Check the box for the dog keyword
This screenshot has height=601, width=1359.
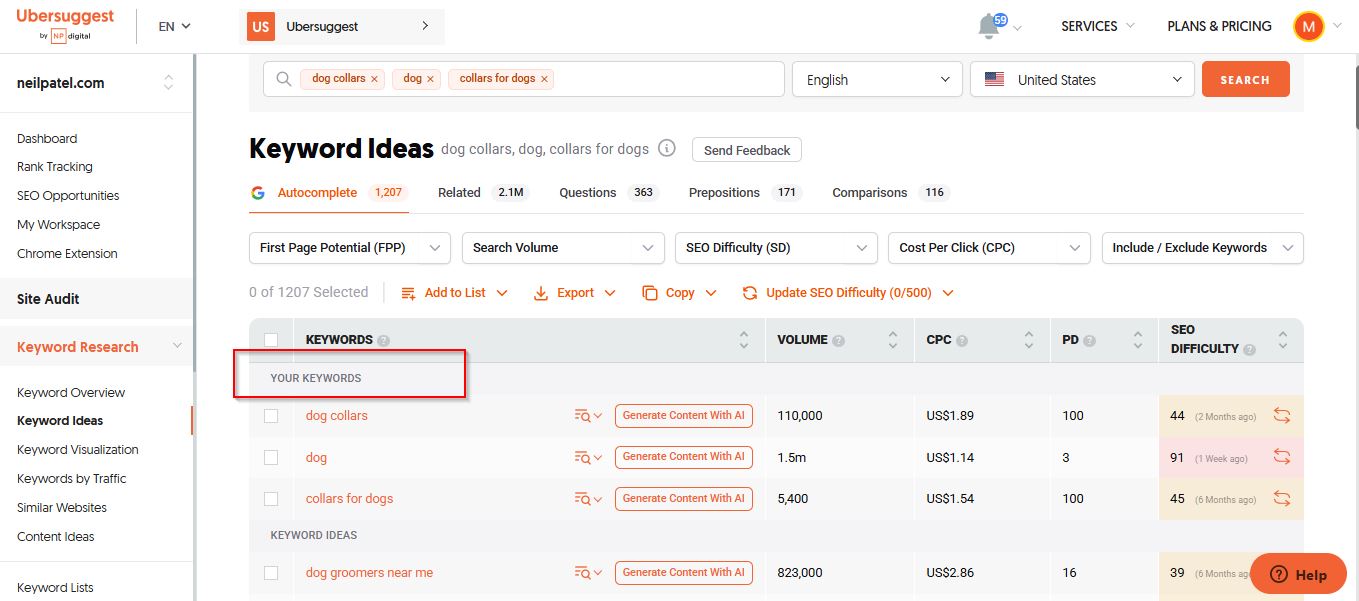pos(271,458)
